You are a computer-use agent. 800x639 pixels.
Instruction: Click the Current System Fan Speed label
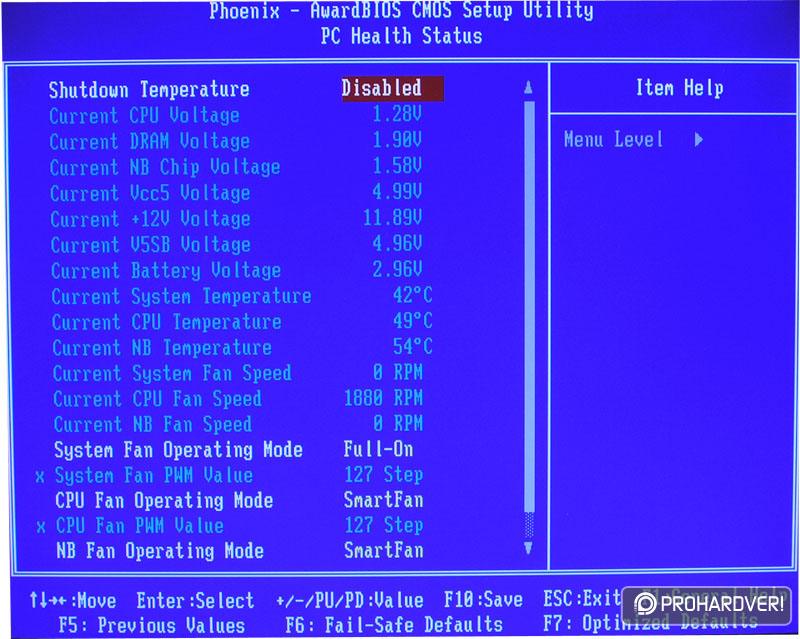point(172,374)
